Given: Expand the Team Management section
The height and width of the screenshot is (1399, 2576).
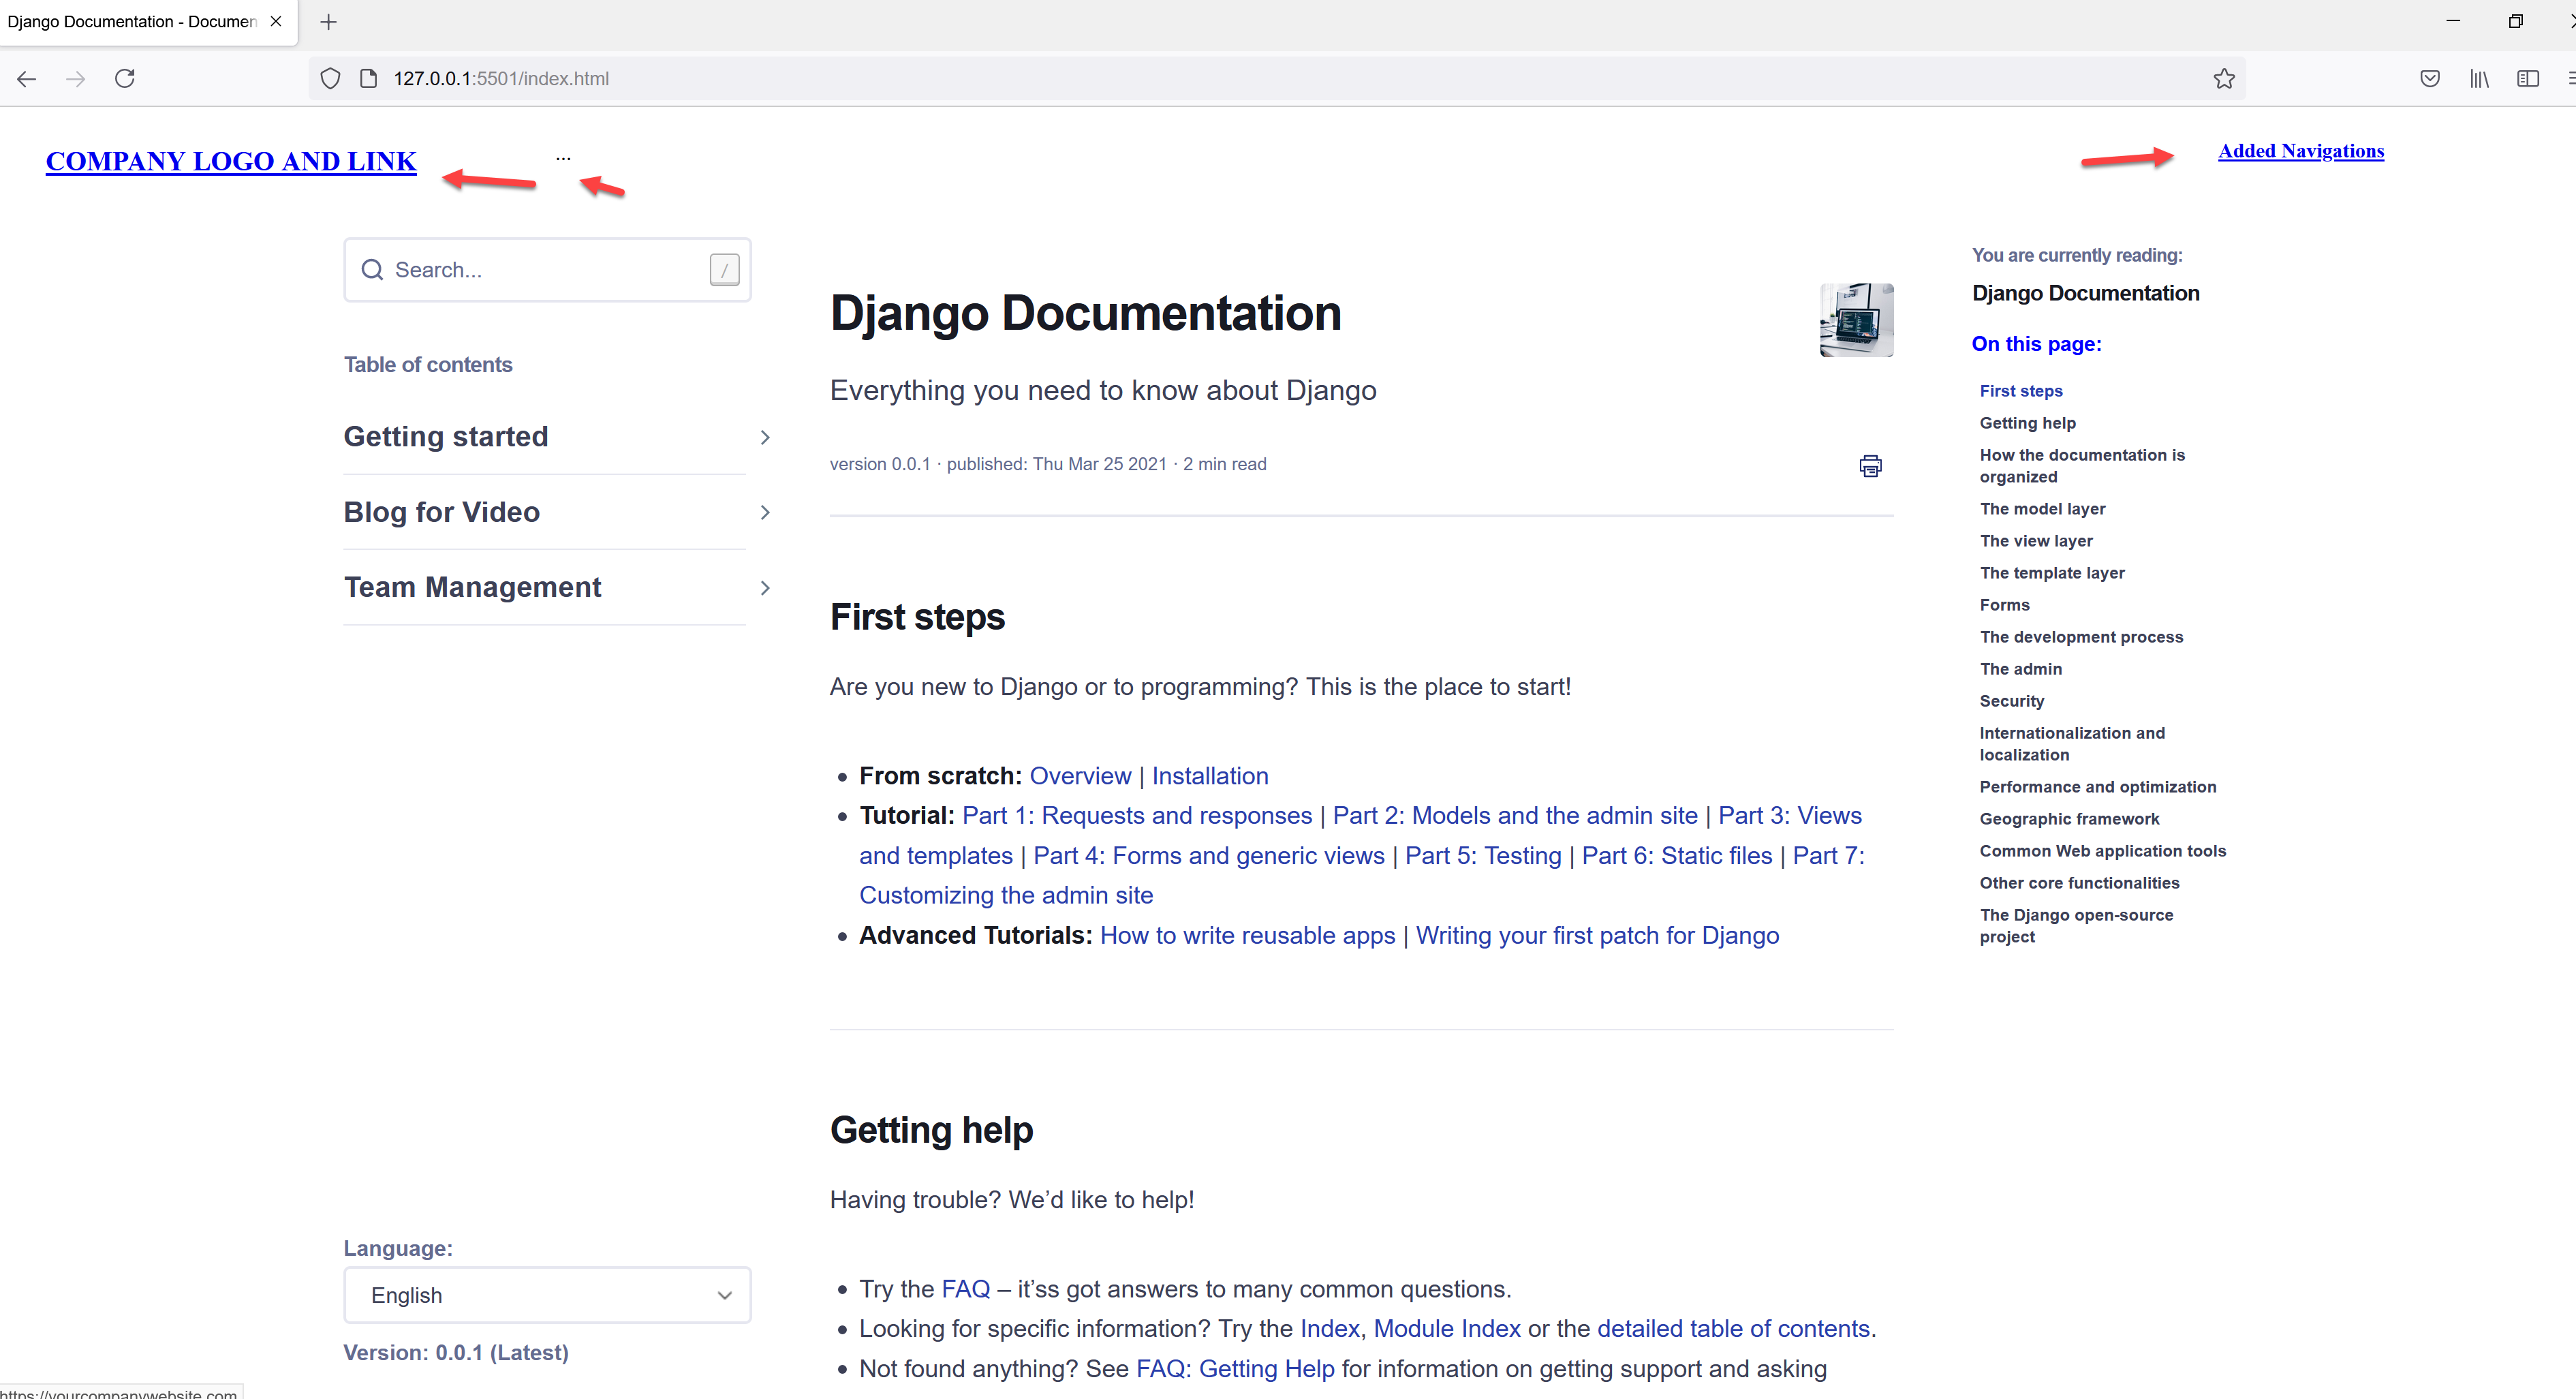Looking at the screenshot, I should (x=764, y=587).
